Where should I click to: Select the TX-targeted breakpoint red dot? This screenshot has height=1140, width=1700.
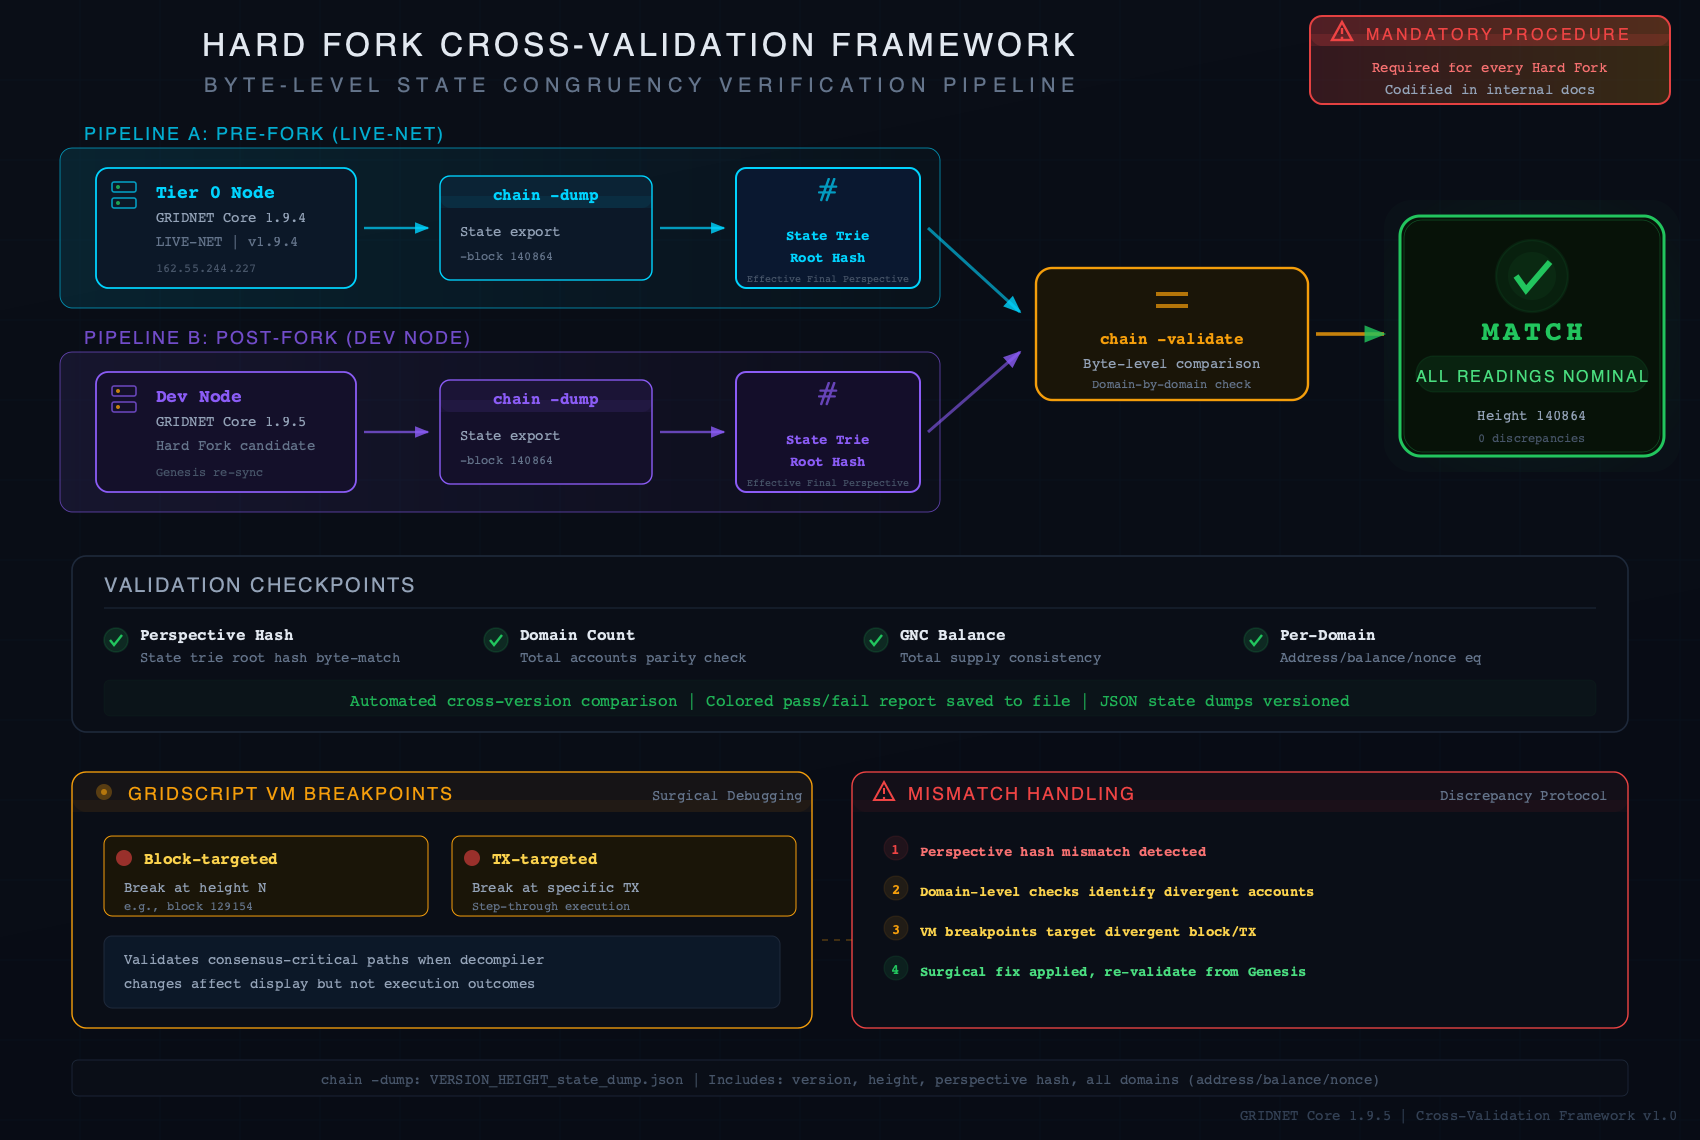(x=472, y=858)
